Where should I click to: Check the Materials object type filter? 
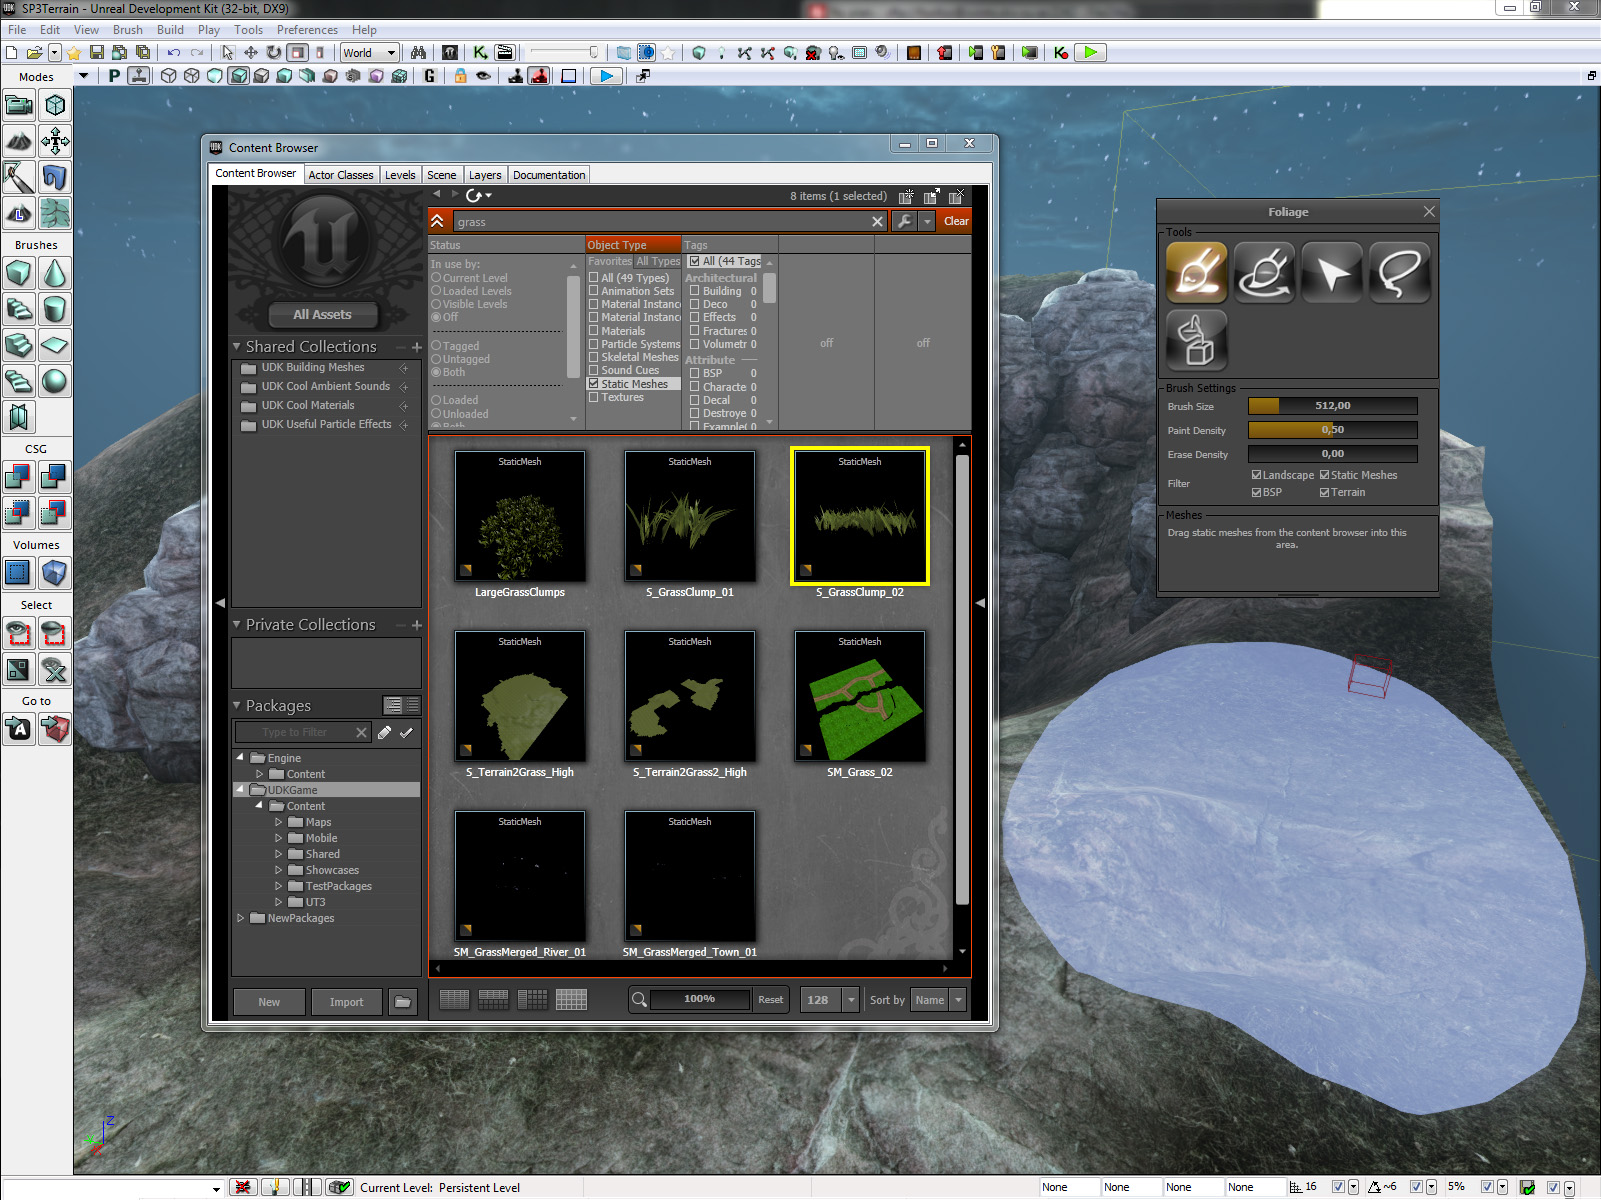594,331
